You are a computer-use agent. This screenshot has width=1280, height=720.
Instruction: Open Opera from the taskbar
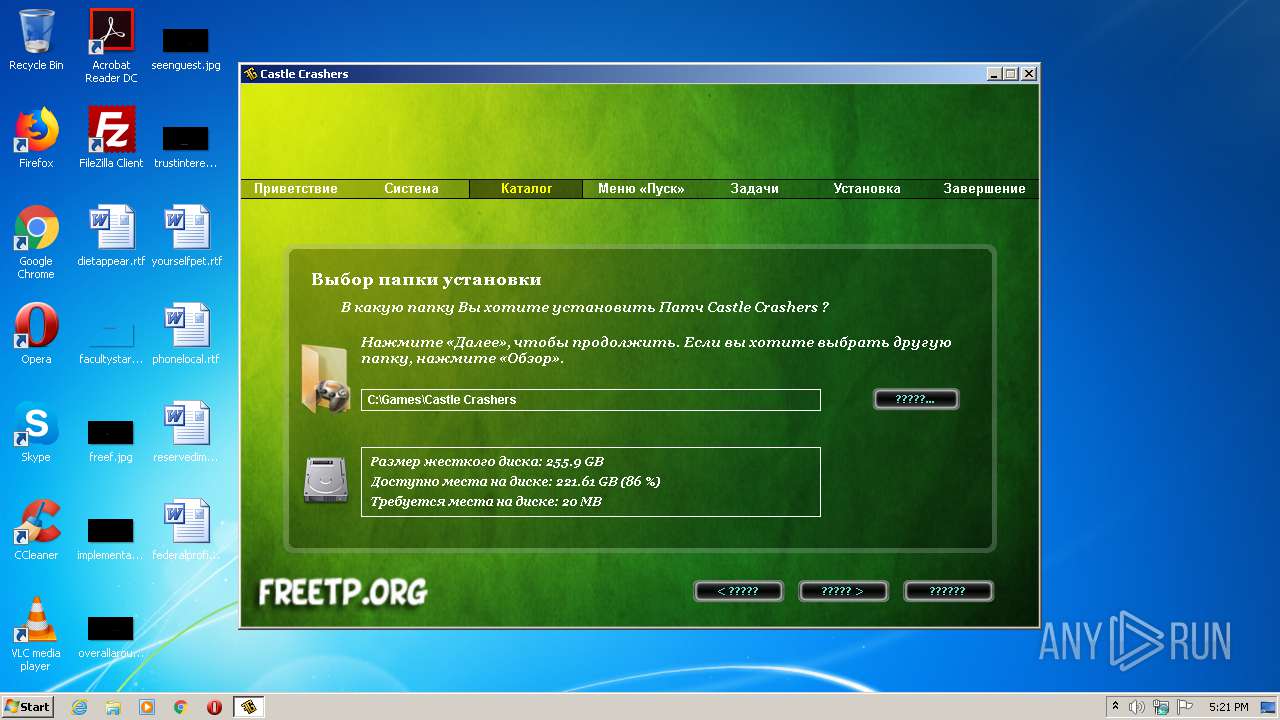click(x=214, y=707)
